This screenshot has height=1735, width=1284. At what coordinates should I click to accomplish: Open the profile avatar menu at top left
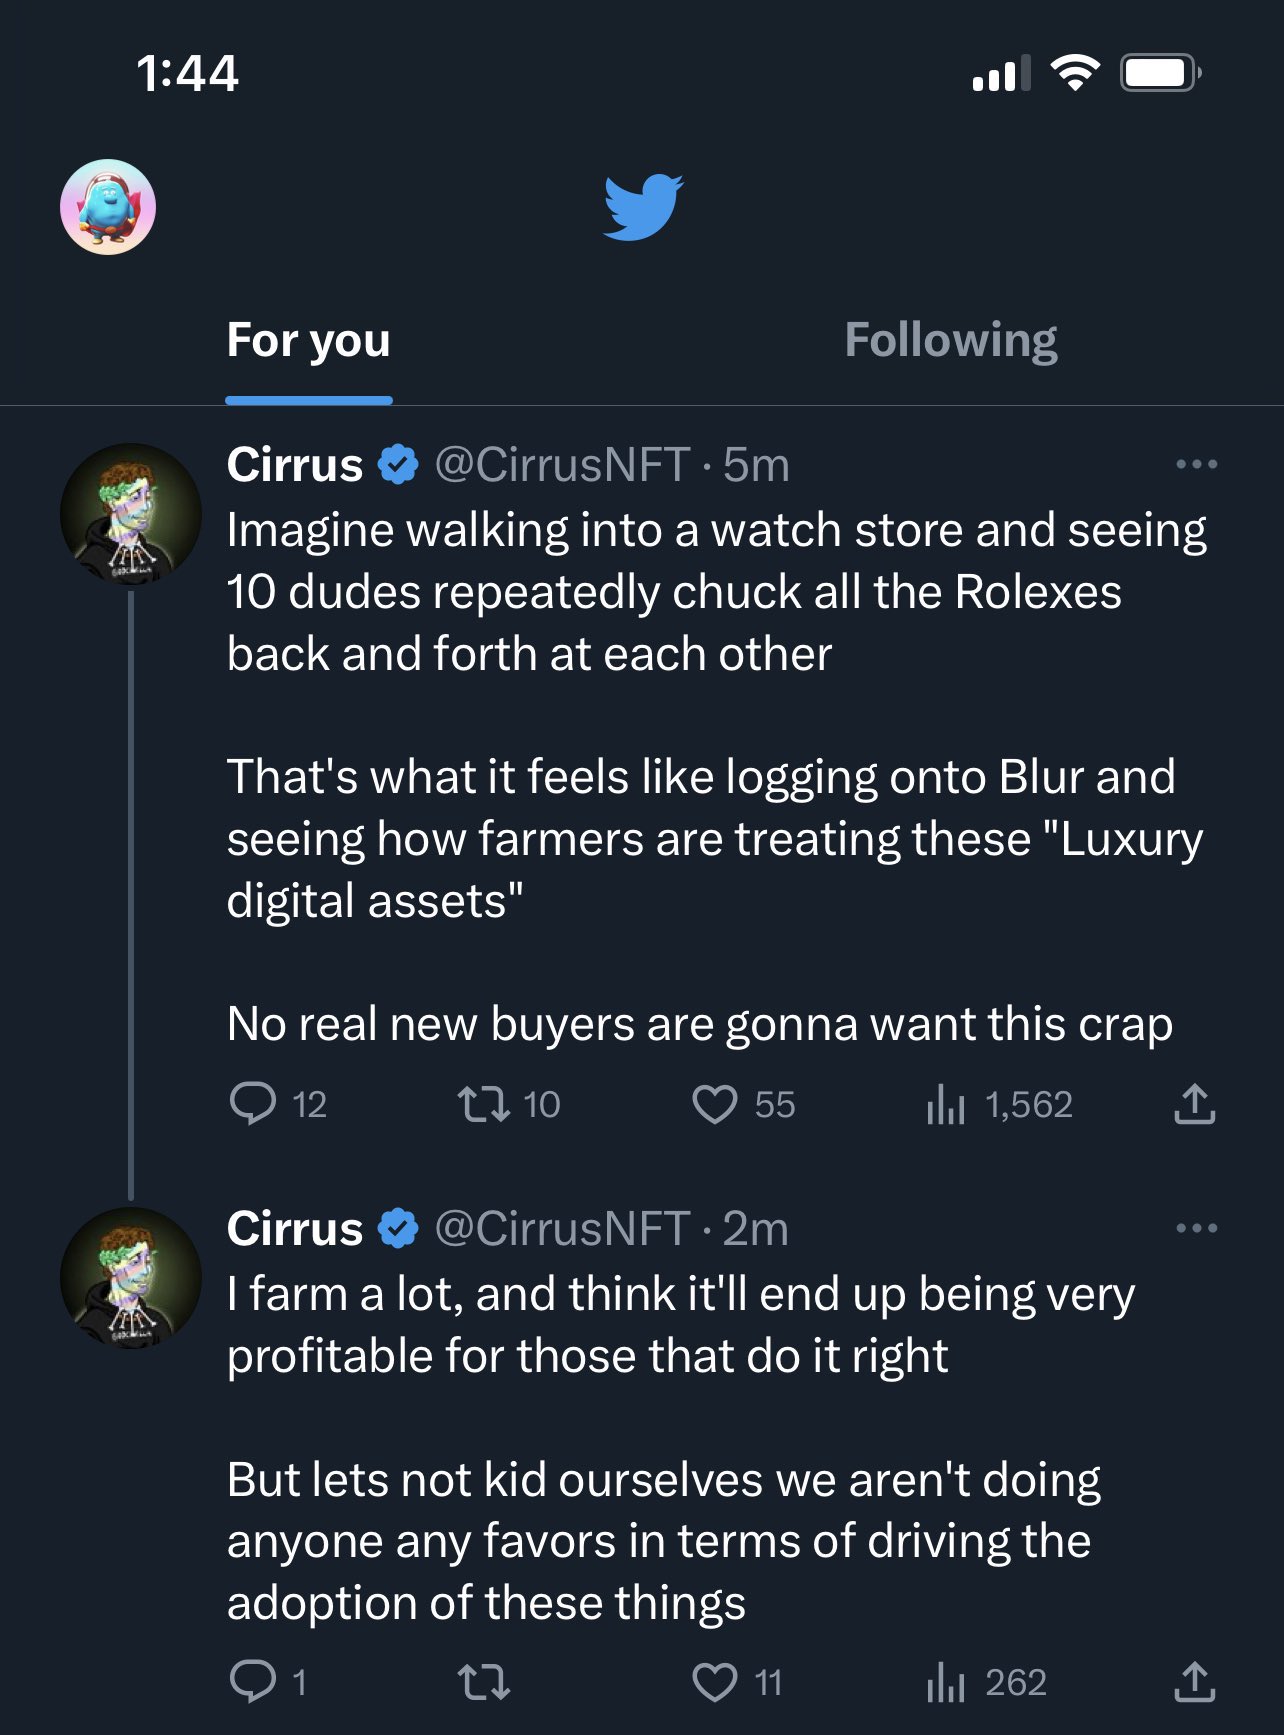(x=108, y=207)
